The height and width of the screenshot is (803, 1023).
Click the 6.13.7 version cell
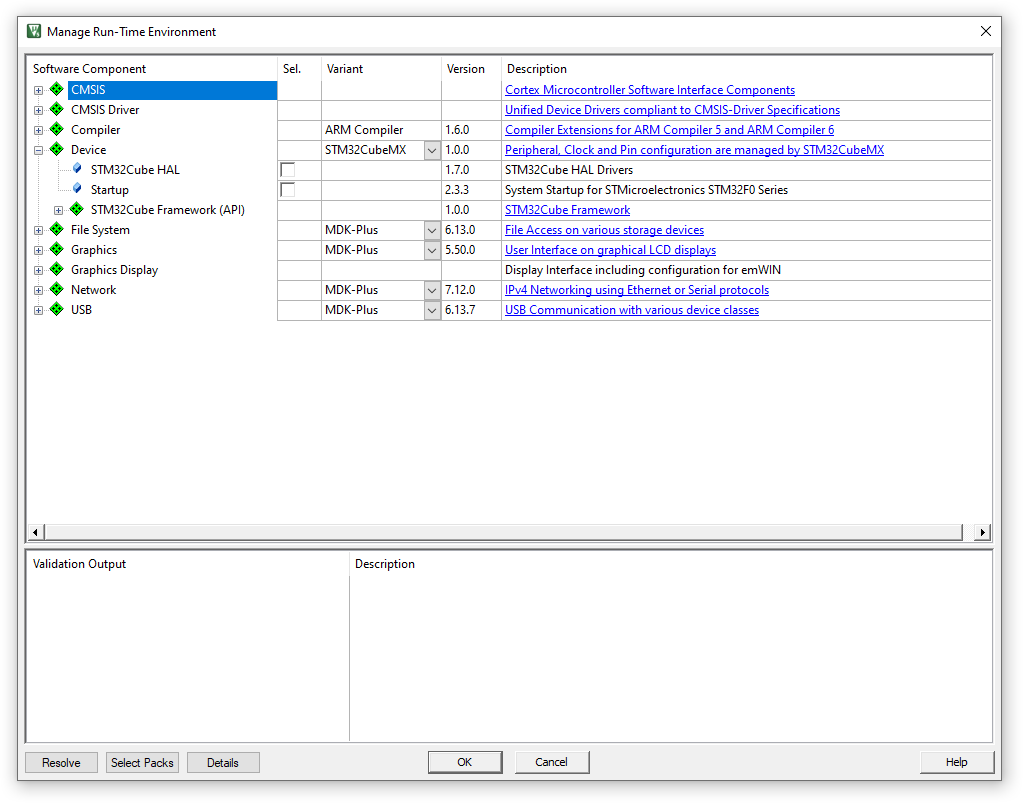point(471,310)
